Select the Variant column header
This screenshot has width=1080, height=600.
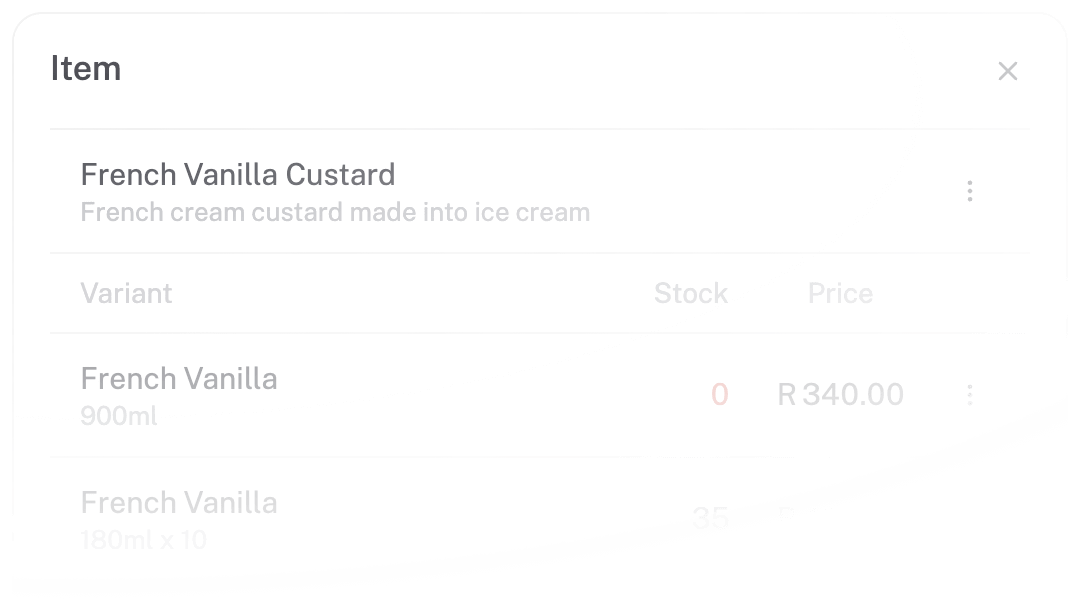[x=127, y=293]
